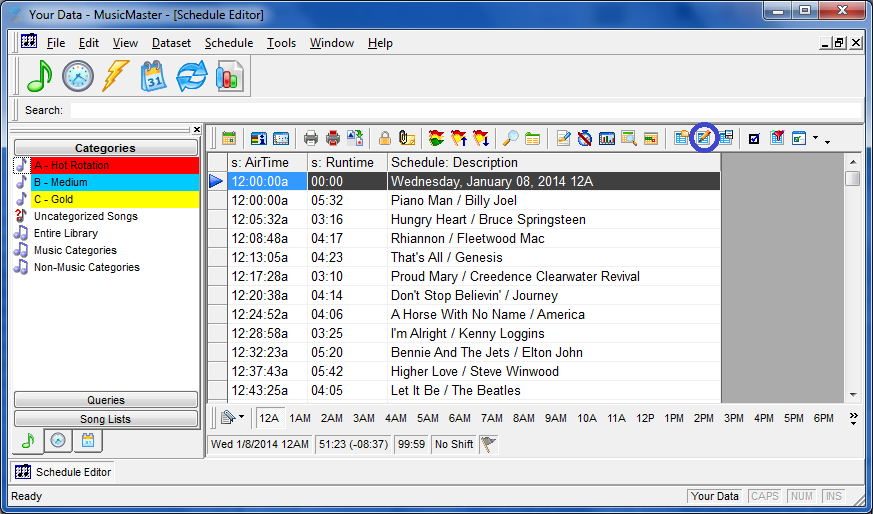
Task: Expand the Queries panel
Action: coord(105,400)
